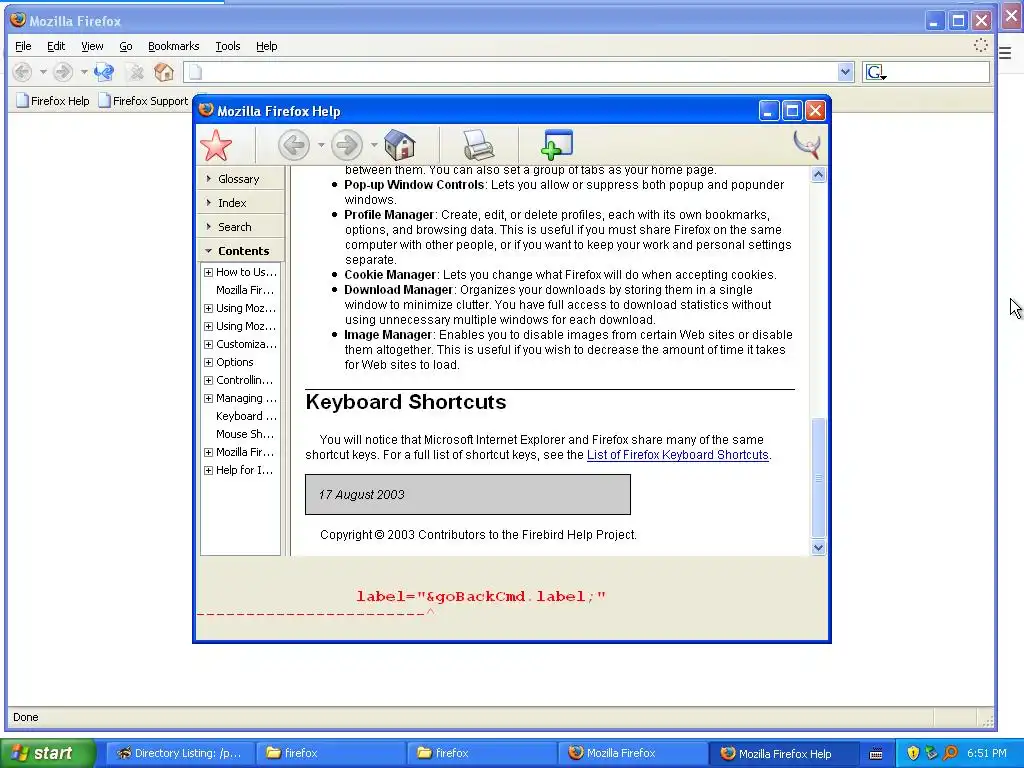Image resolution: width=1024 pixels, height=768 pixels.
Task: Click Back in the main Firefox window
Action: click(x=23, y=72)
